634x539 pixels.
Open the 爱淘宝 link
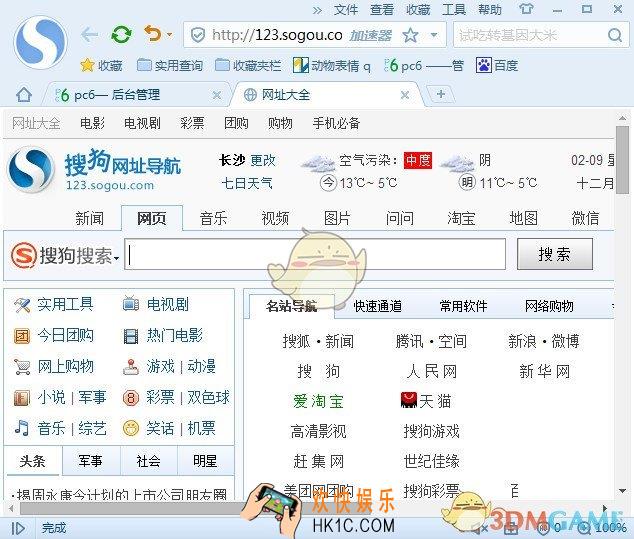(x=319, y=401)
